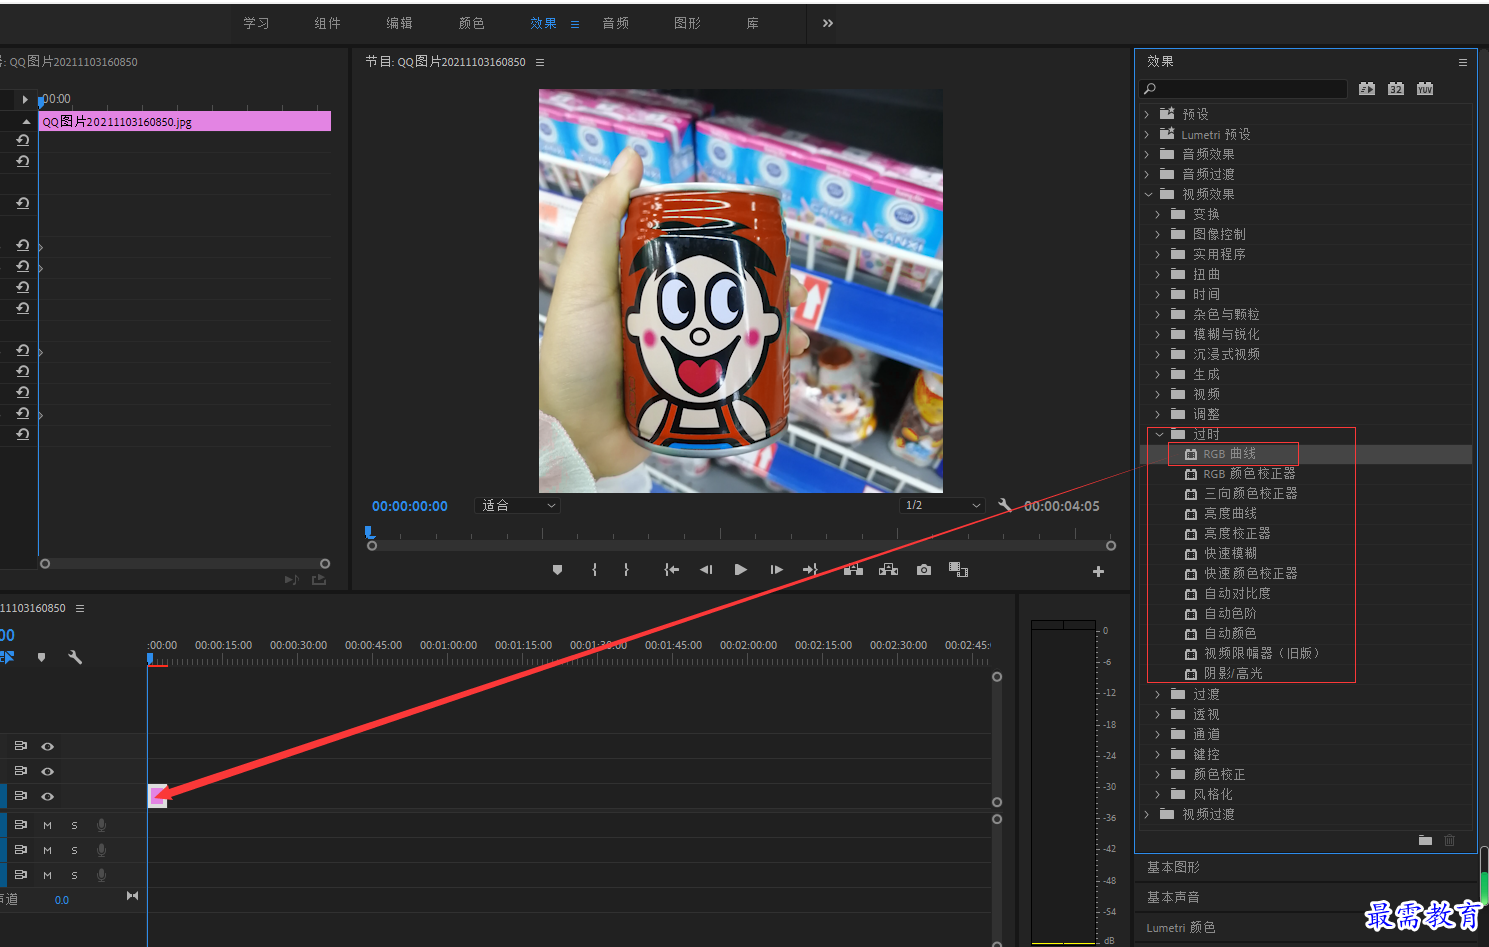Screen dimensions: 1489x947
Task: Click the Mark In bracket button
Action: coord(594,570)
